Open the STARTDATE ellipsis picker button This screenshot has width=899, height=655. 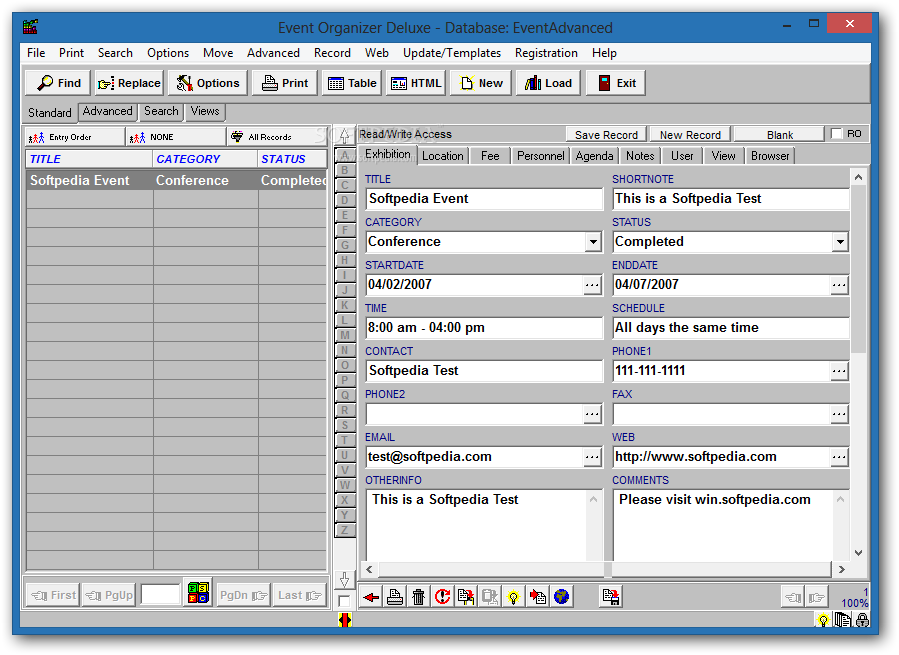(592, 285)
